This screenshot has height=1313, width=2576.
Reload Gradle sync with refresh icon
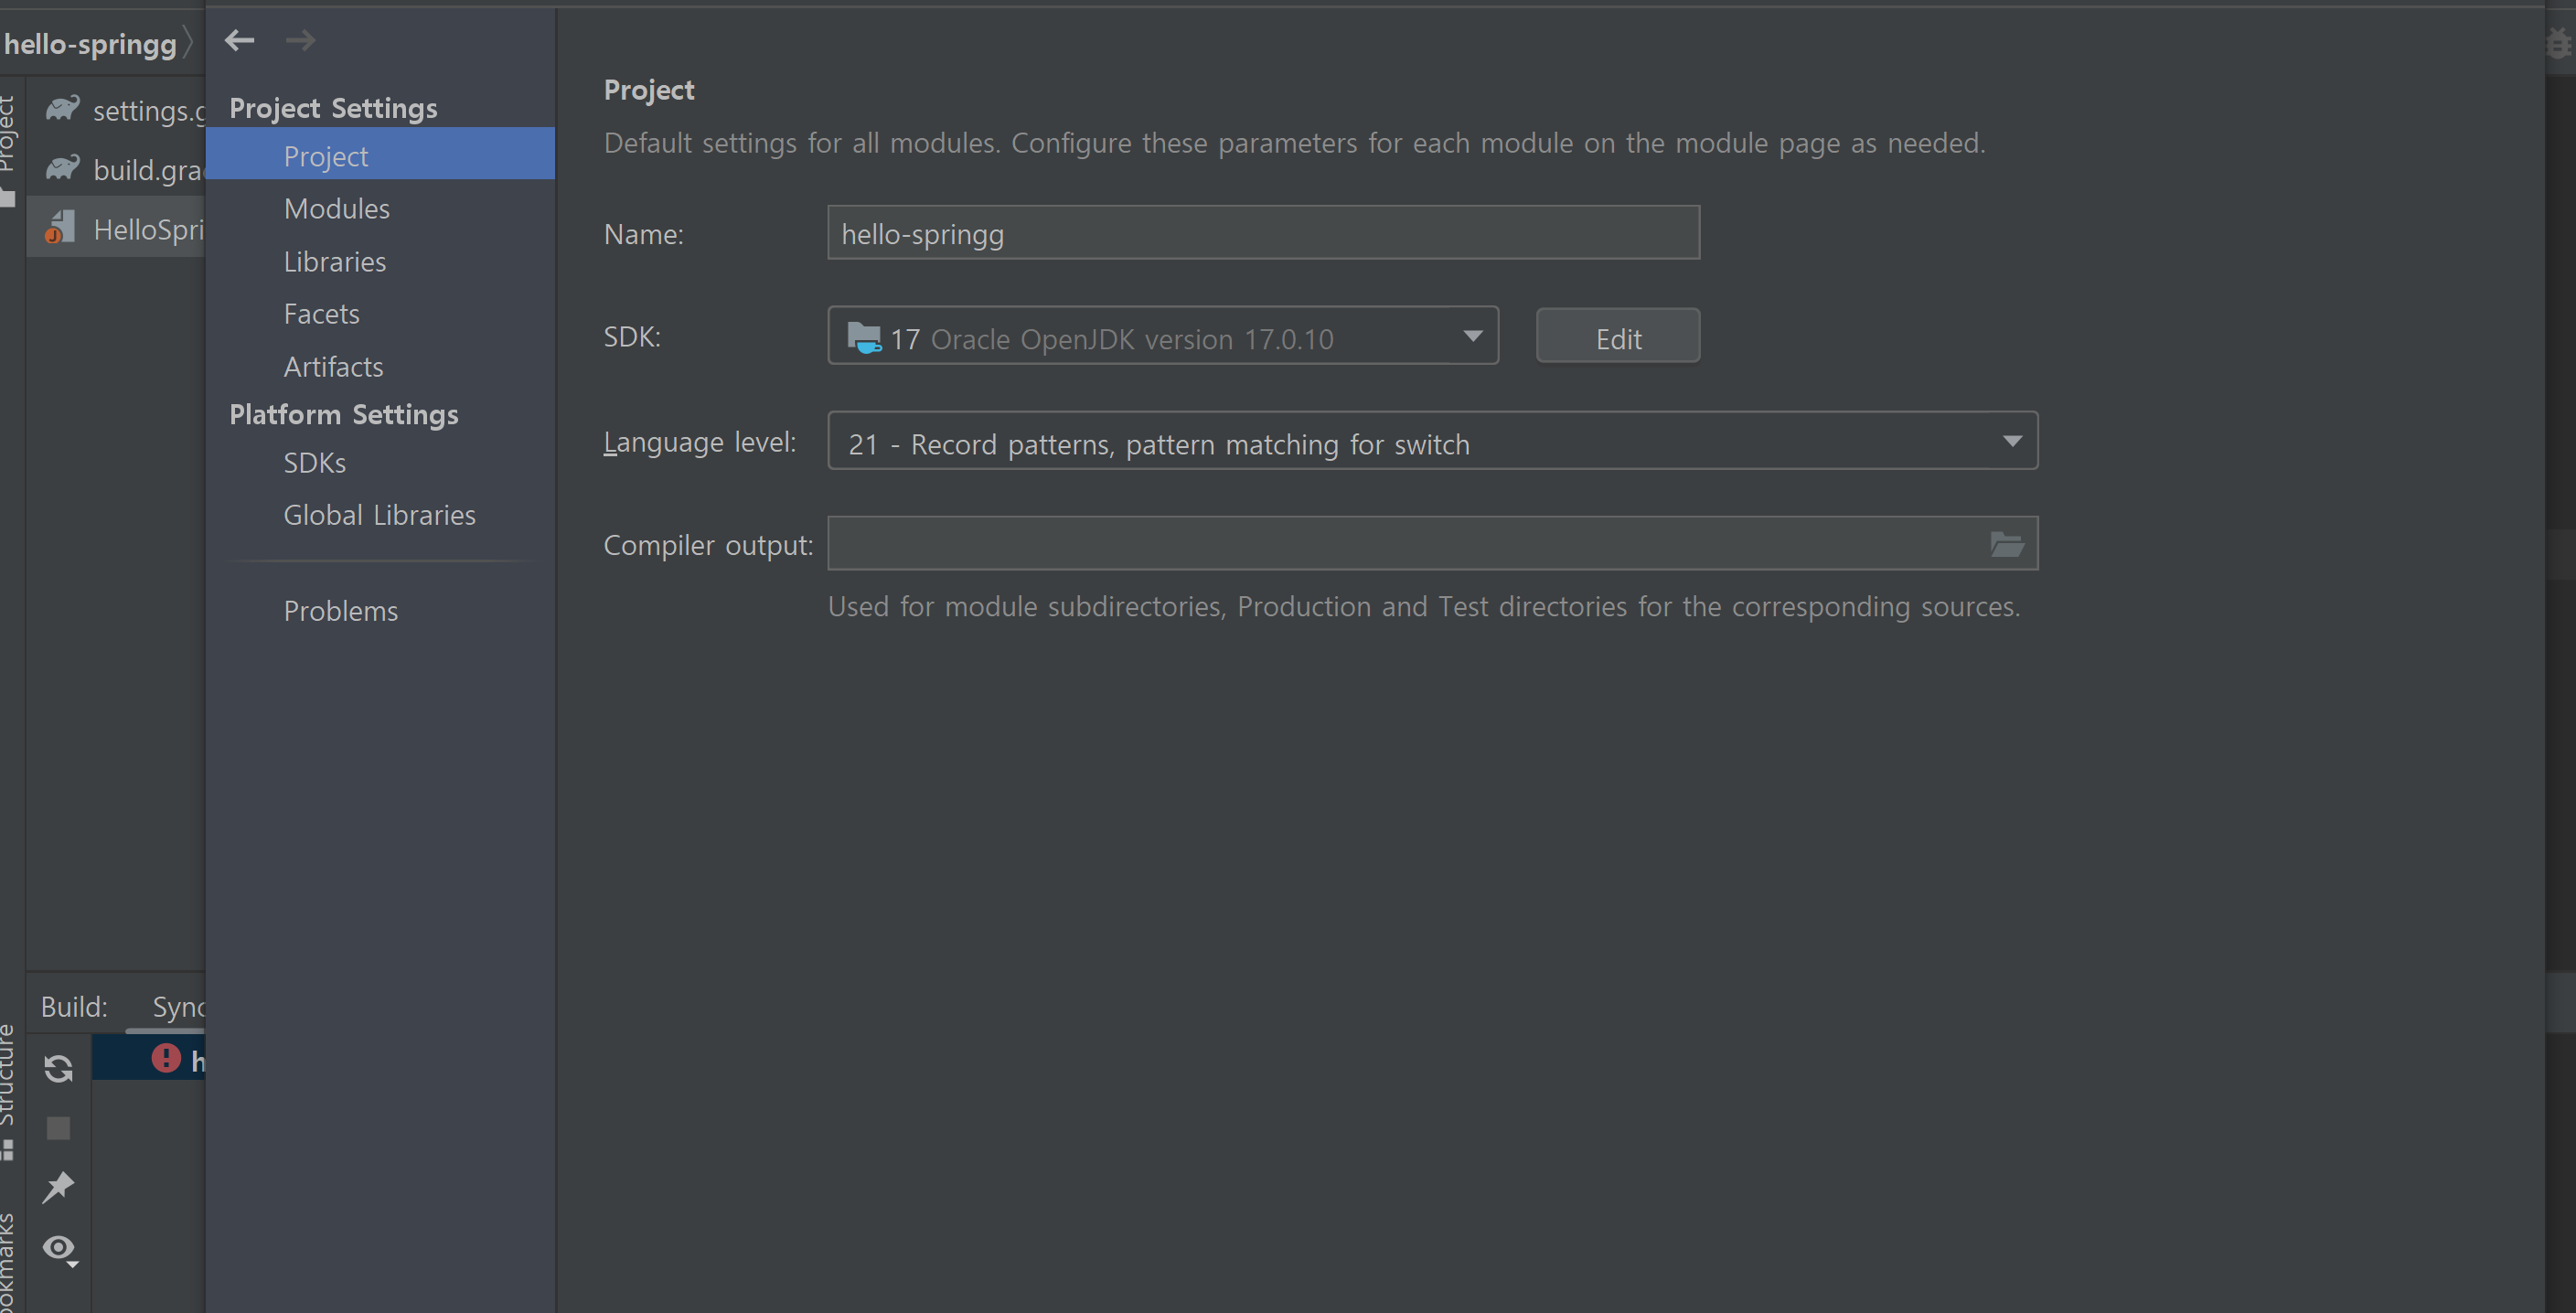click(59, 1069)
